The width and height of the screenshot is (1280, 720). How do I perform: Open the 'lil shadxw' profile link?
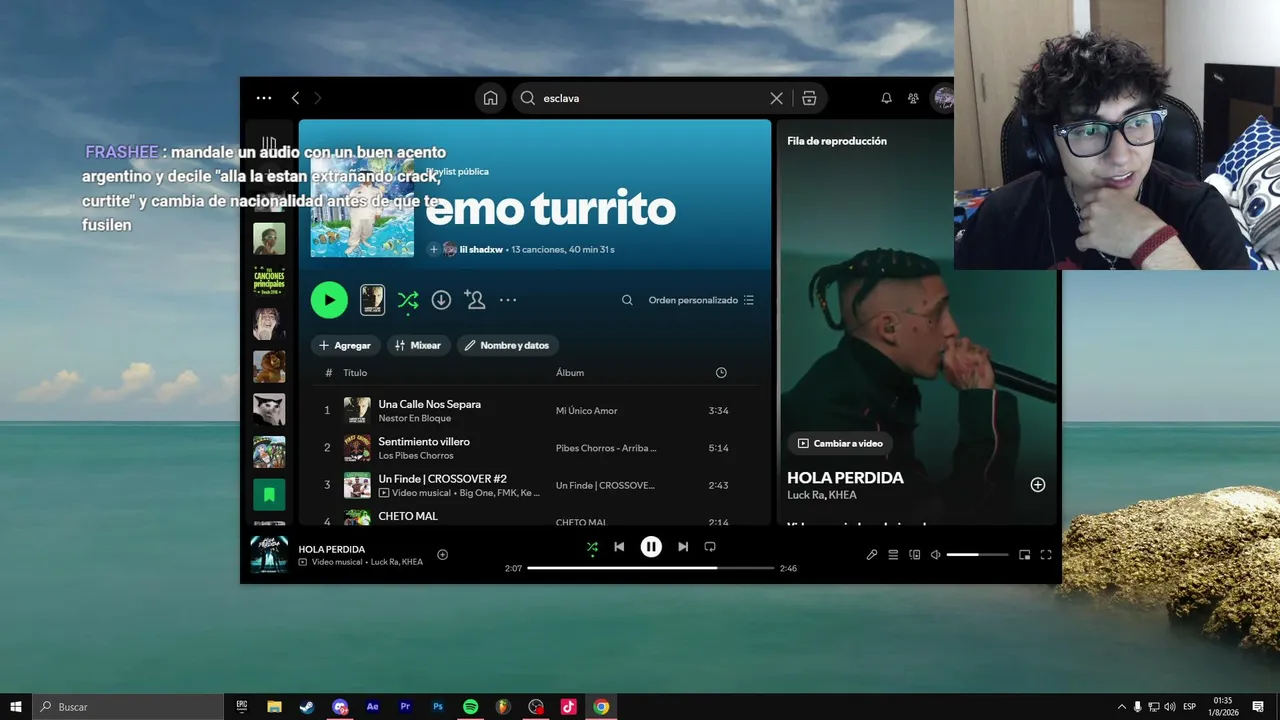click(x=481, y=249)
